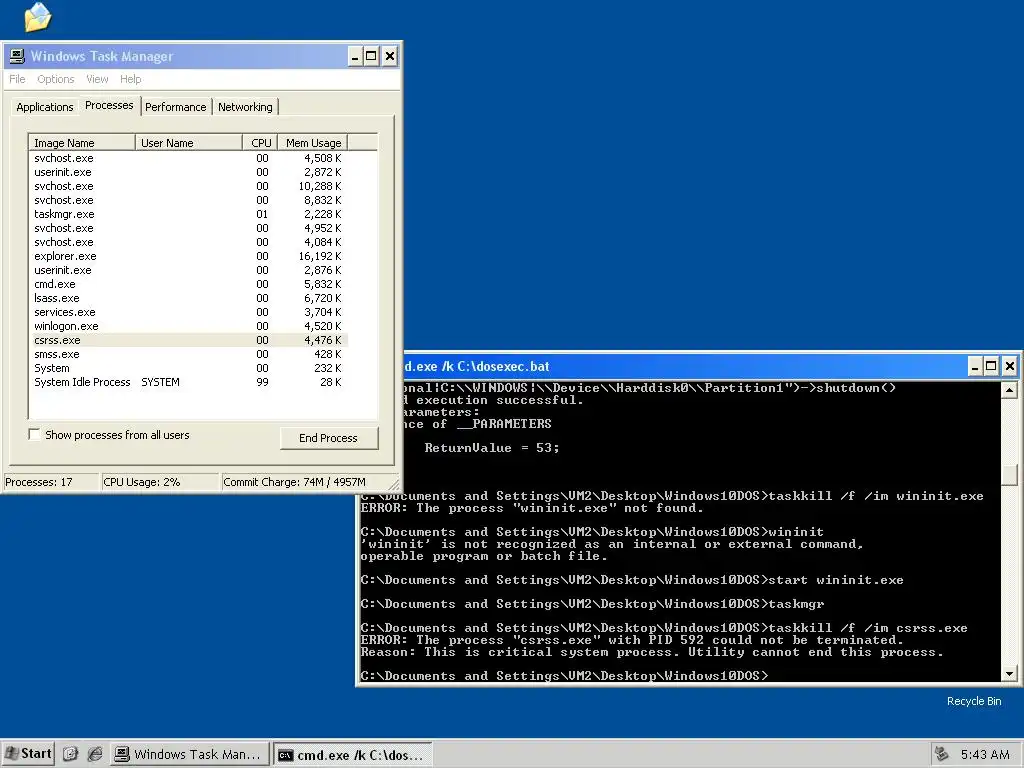The image size is (1024, 768).
Task: Switch to the Applications tab
Action: [x=44, y=107]
